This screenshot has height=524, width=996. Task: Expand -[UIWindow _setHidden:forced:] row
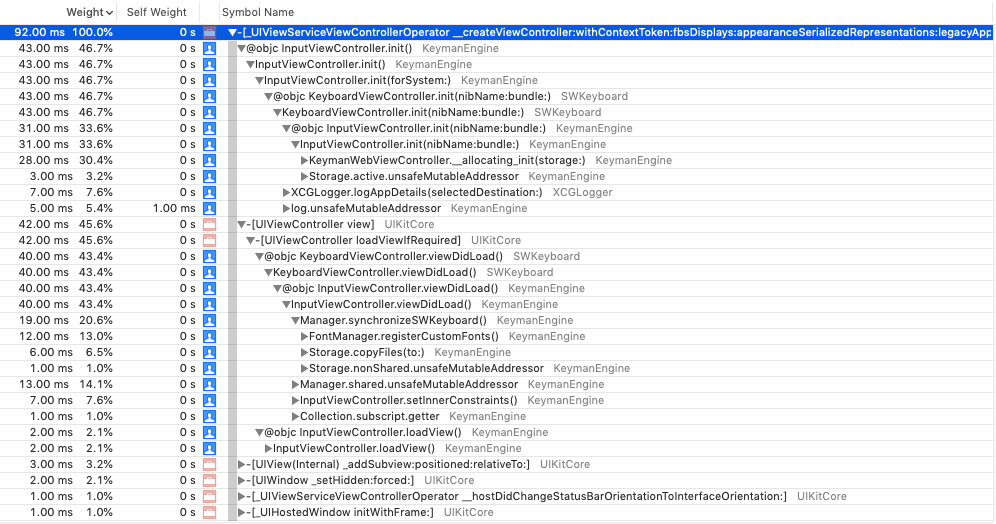(x=241, y=480)
